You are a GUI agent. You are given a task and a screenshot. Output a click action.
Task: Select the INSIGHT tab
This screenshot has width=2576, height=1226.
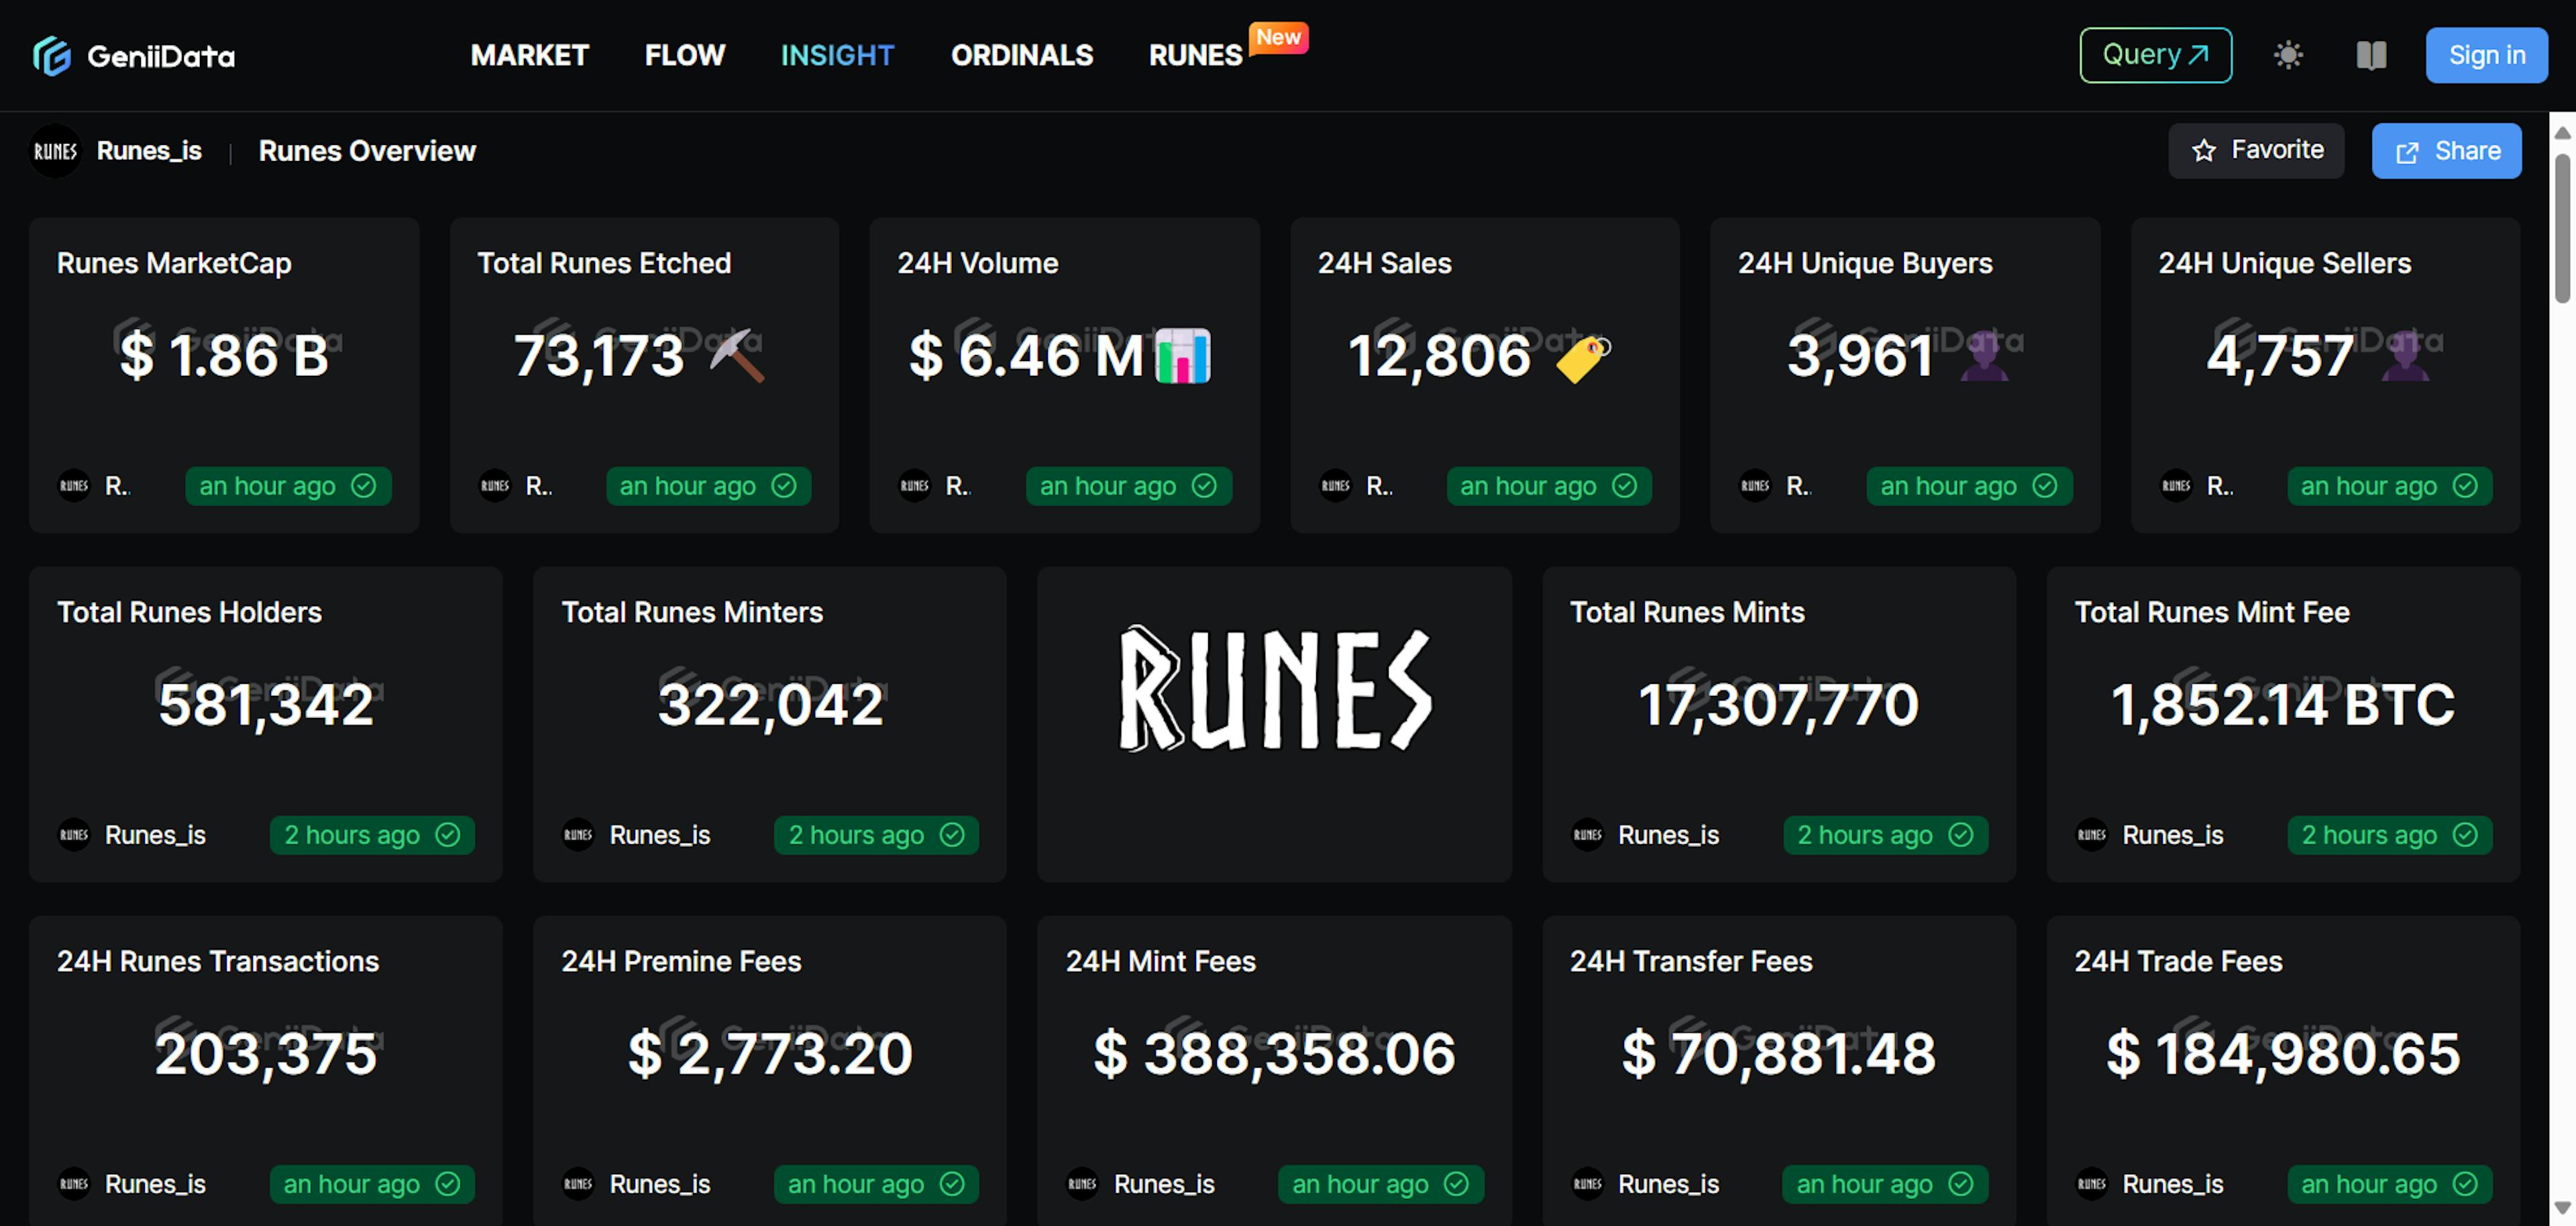pyautogui.click(x=837, y=56)
